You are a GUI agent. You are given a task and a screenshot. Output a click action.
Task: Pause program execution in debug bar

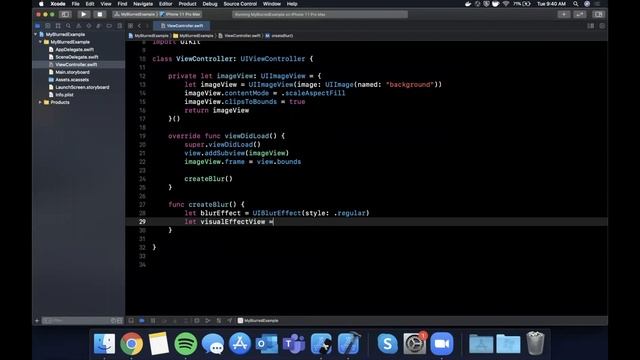click(x=153, y=321)
